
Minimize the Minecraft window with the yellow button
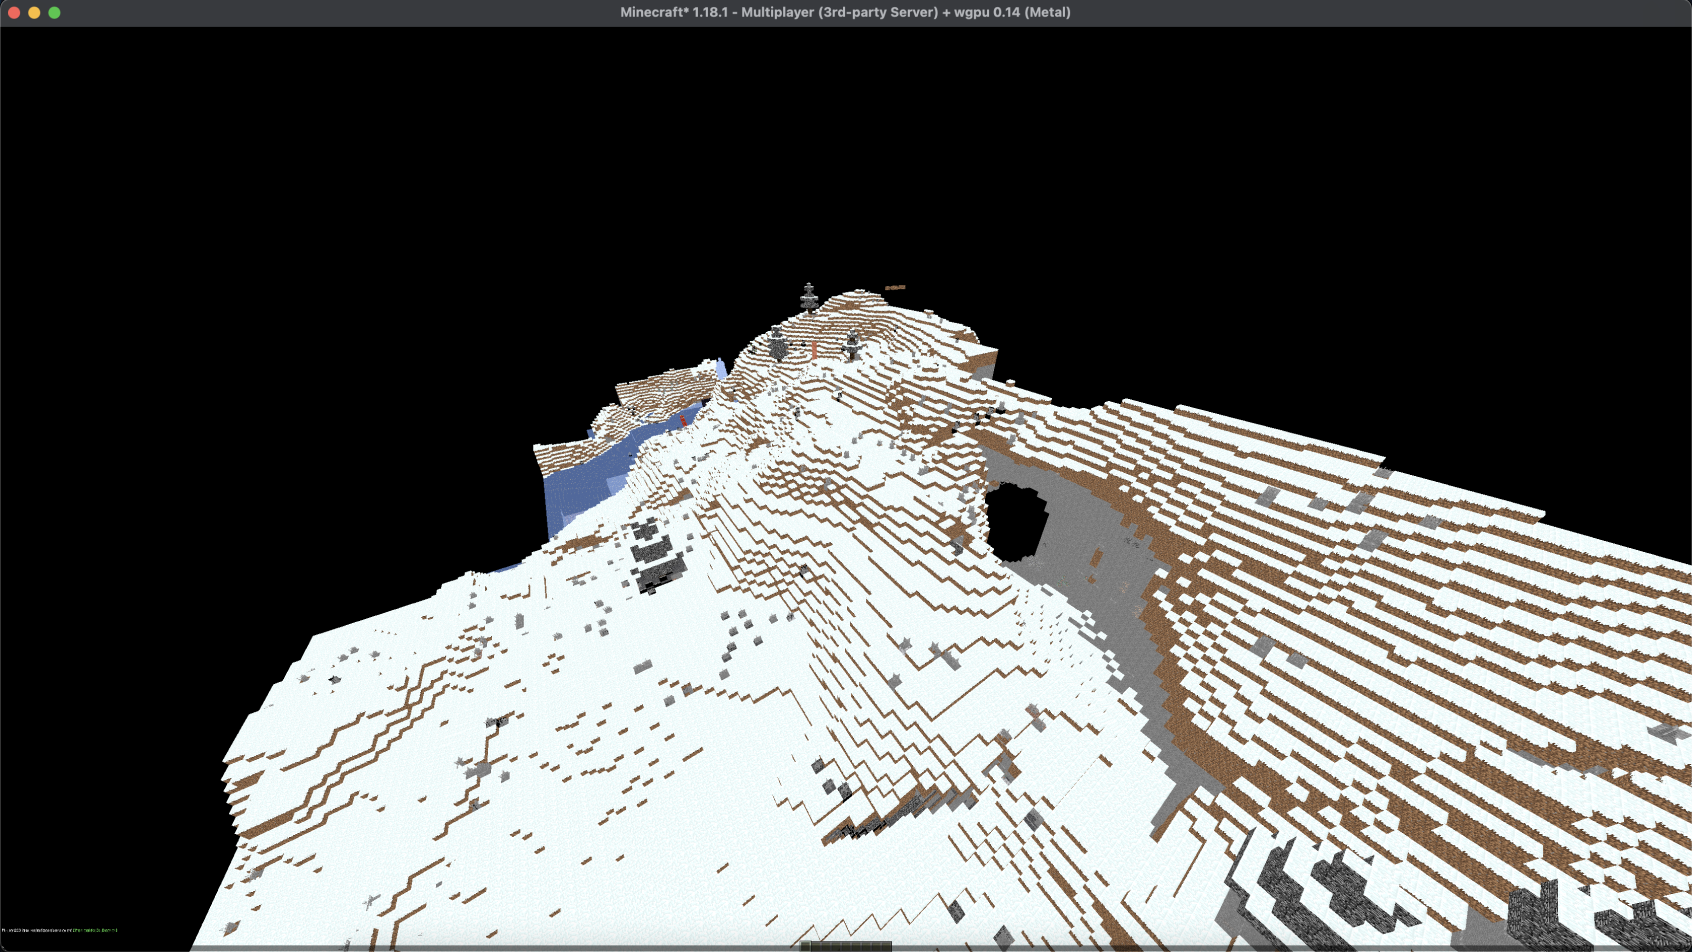tap(34, 13)
